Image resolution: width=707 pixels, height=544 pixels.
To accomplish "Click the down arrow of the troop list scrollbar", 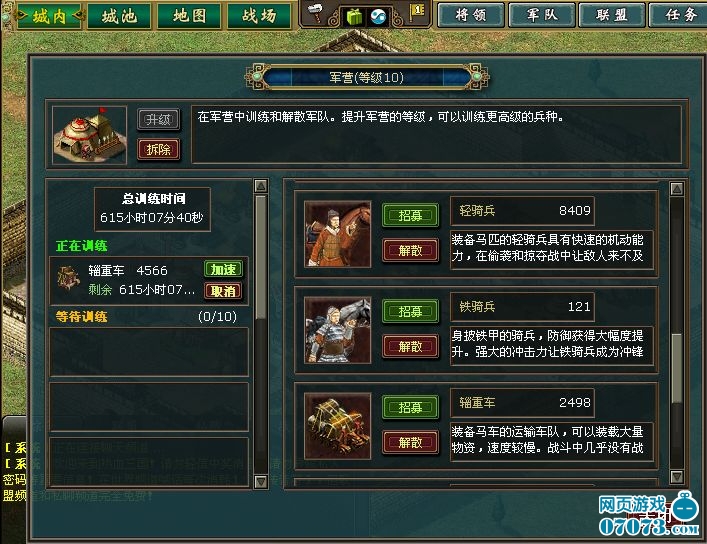I will (676, 476).
